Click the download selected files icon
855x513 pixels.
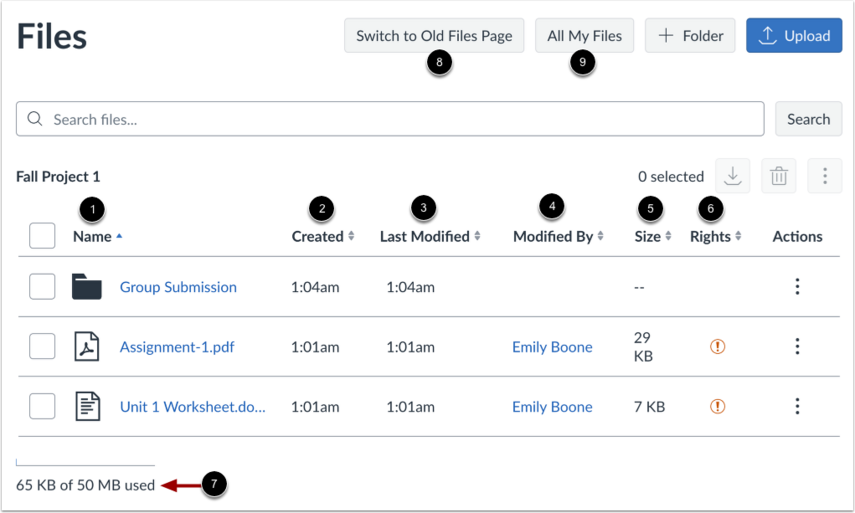click(732, 176)
